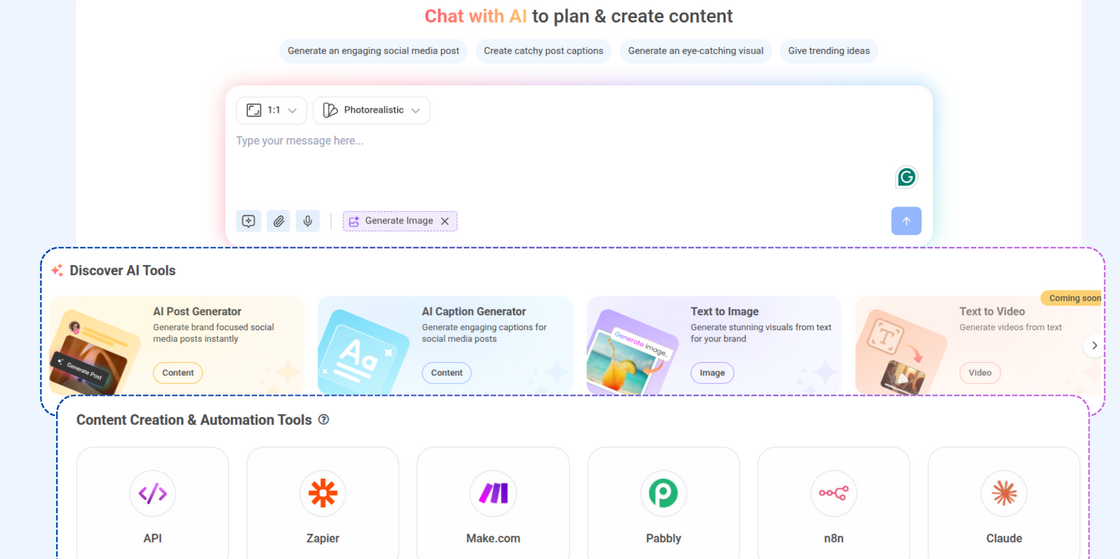Screen dimensions: 1120x559
Task: Choose the n8n automation icon
Action: (x=833, y=493)
